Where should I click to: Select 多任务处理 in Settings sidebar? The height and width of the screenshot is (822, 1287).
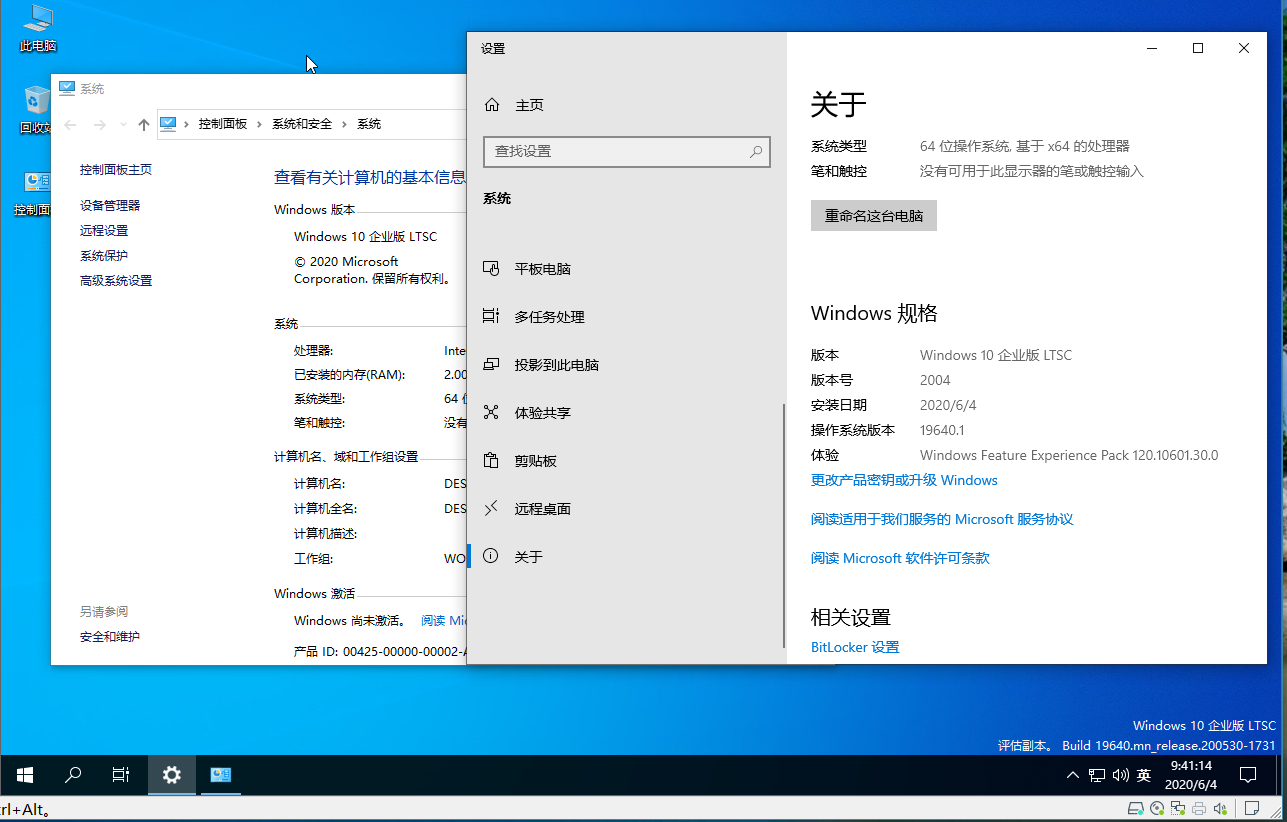[625, 317]
